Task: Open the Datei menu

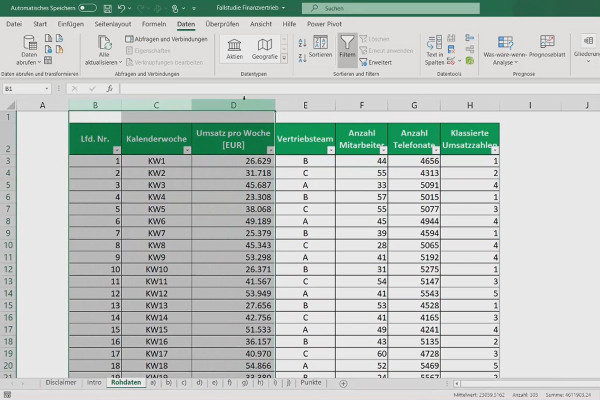Action: pos(14,24)
